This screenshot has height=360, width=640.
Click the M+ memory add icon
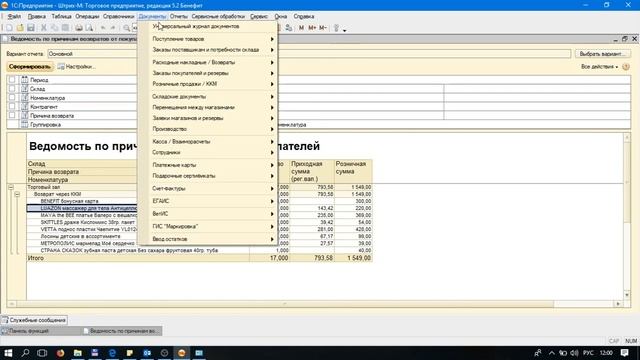point(312,28)
